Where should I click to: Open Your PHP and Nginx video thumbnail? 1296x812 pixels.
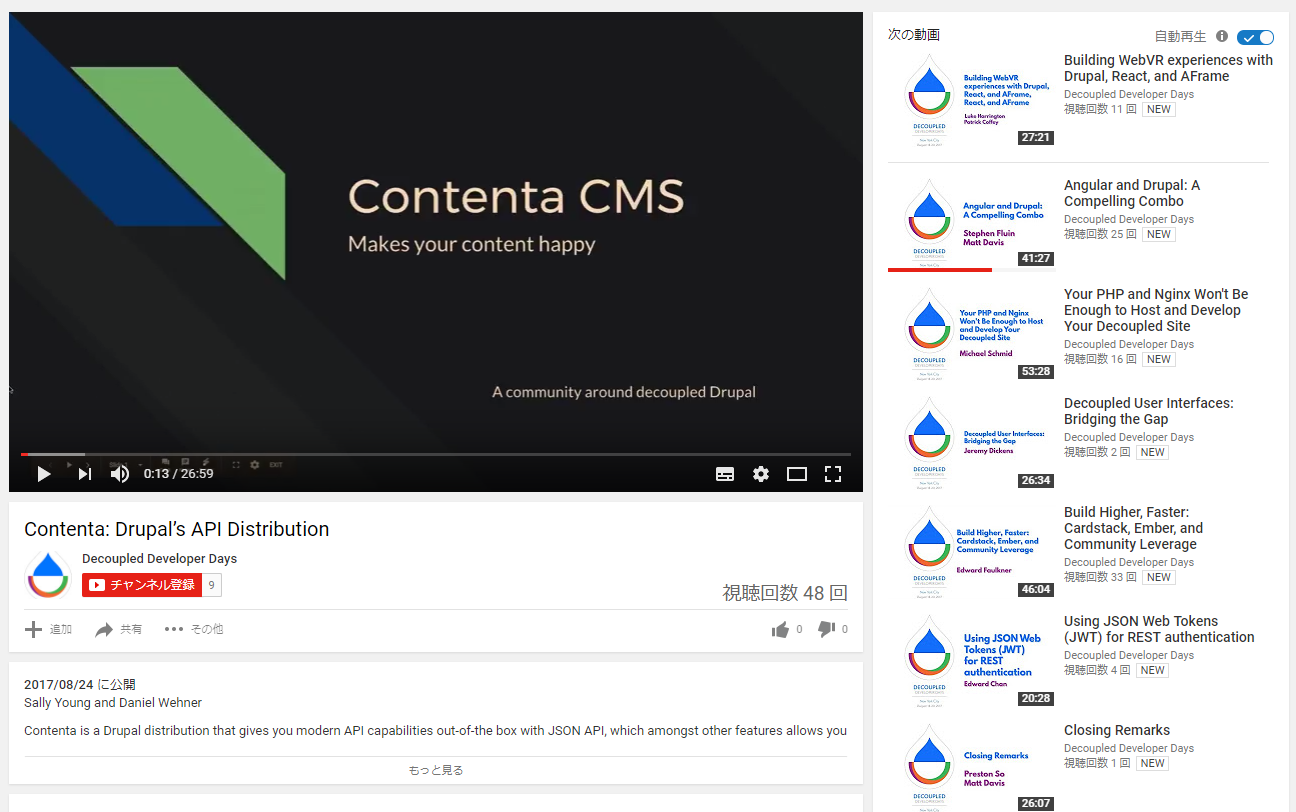[x=971, y=334]
